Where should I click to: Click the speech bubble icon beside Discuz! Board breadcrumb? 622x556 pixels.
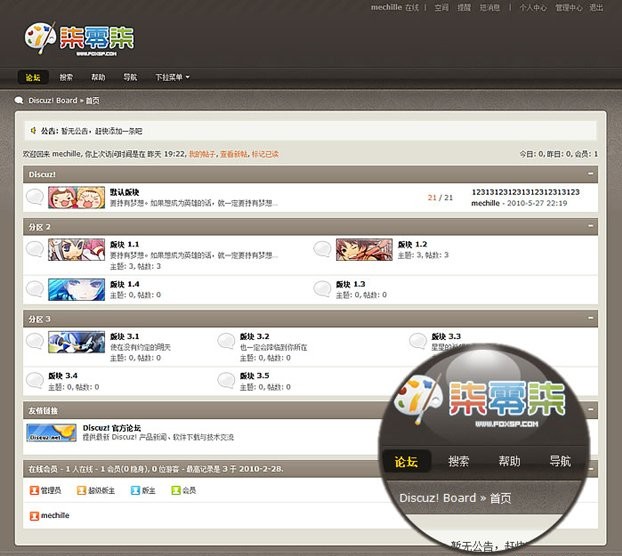pyautogui.click(x=19, y=100)
